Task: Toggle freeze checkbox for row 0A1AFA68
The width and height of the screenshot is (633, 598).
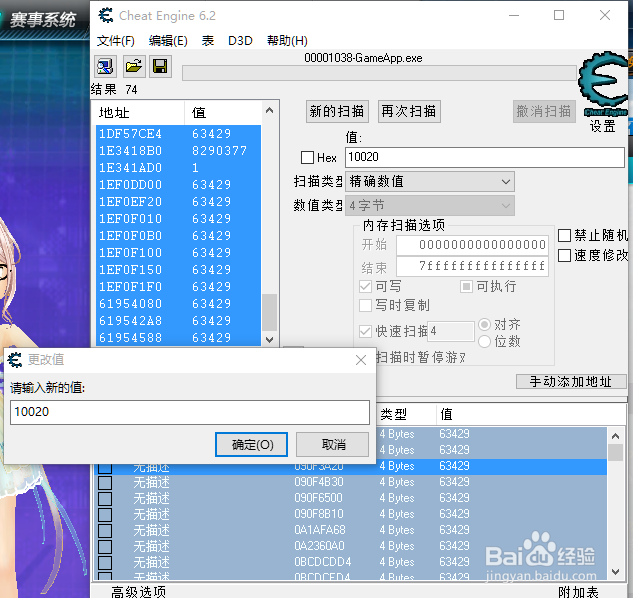Action: click(105, 531)
